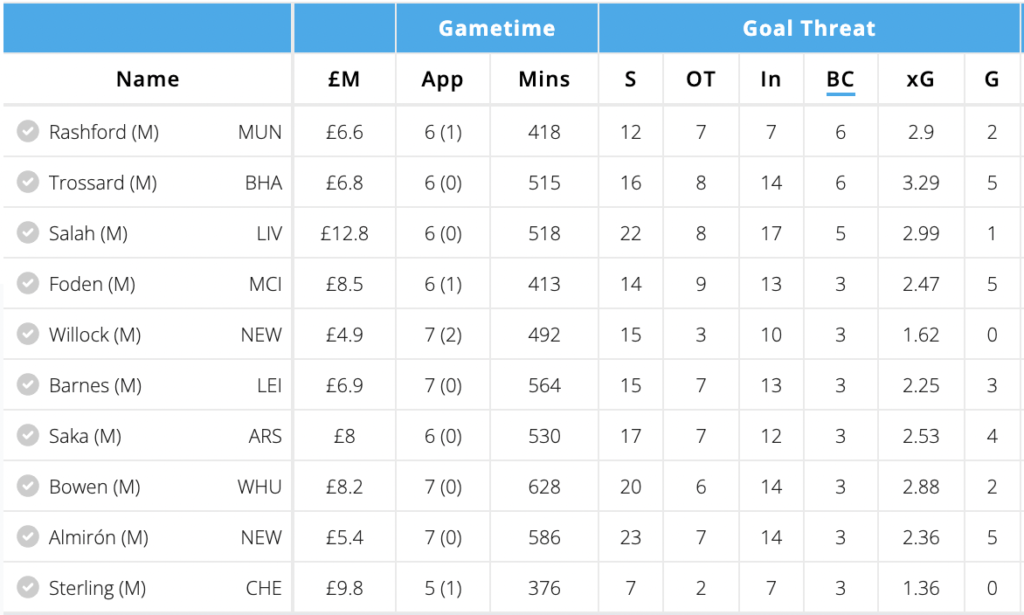Screen dimensions: 1024x615
Task: Sort table by the BC column
Action: 840,79
